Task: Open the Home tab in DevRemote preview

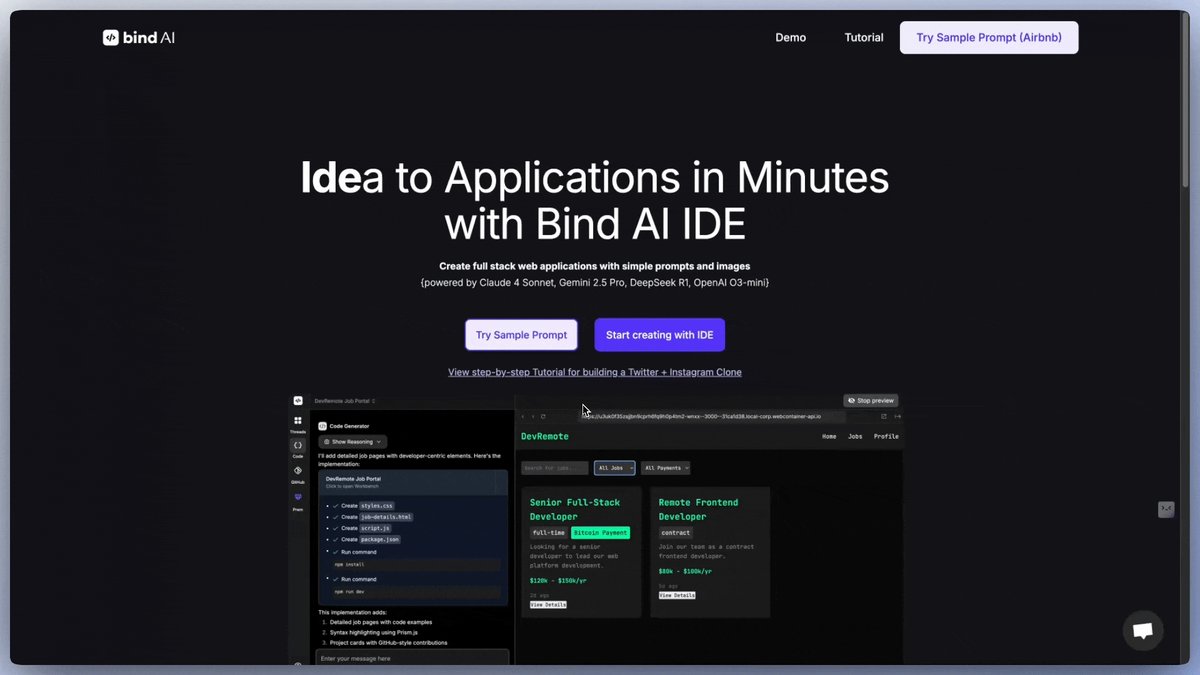Action: click(829, 436)
